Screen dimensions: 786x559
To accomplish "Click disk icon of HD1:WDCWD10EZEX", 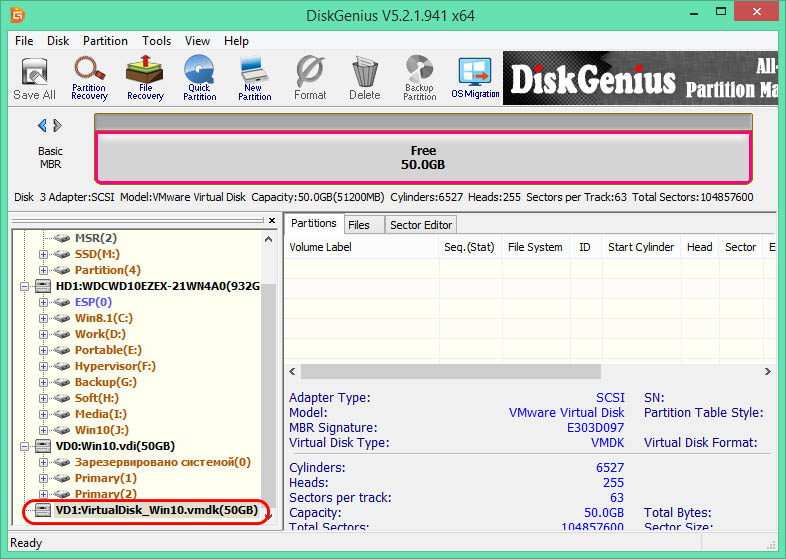I will coord(43,286).
